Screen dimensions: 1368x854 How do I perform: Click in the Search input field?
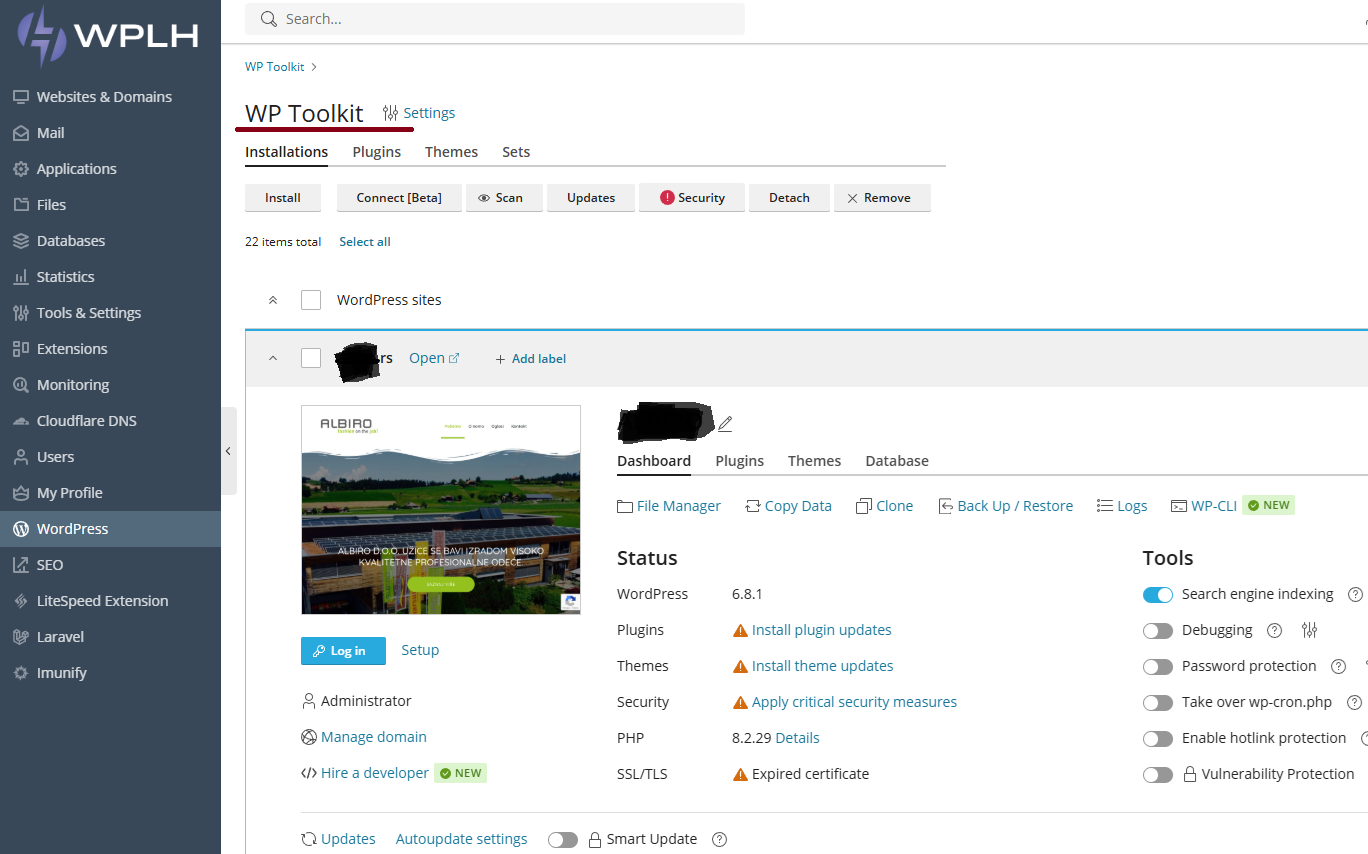point(495,19)
